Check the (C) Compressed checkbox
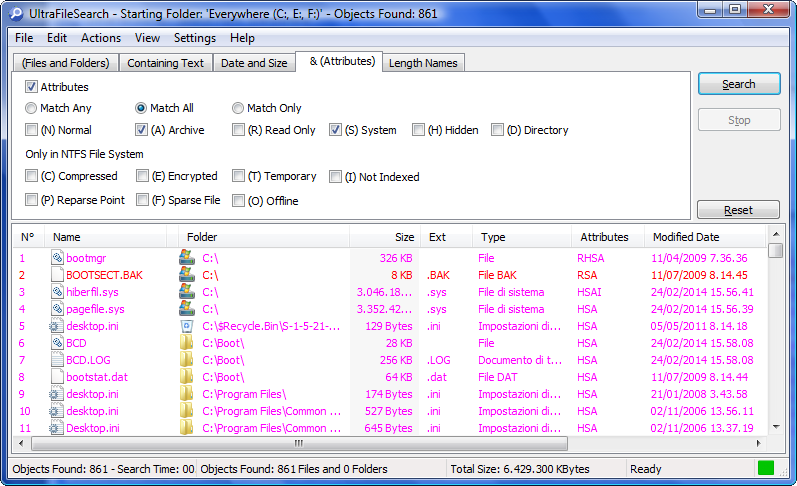Screen dimensions: 797x486 coord(32,176)
